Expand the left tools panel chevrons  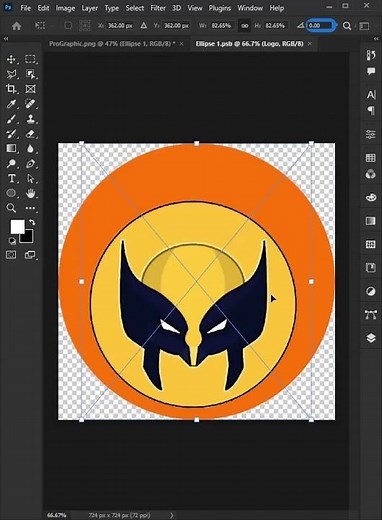6,39
